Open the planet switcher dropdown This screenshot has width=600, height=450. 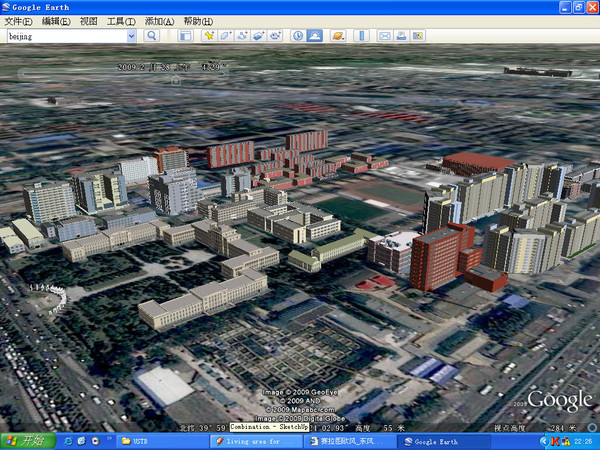point(338,36)
